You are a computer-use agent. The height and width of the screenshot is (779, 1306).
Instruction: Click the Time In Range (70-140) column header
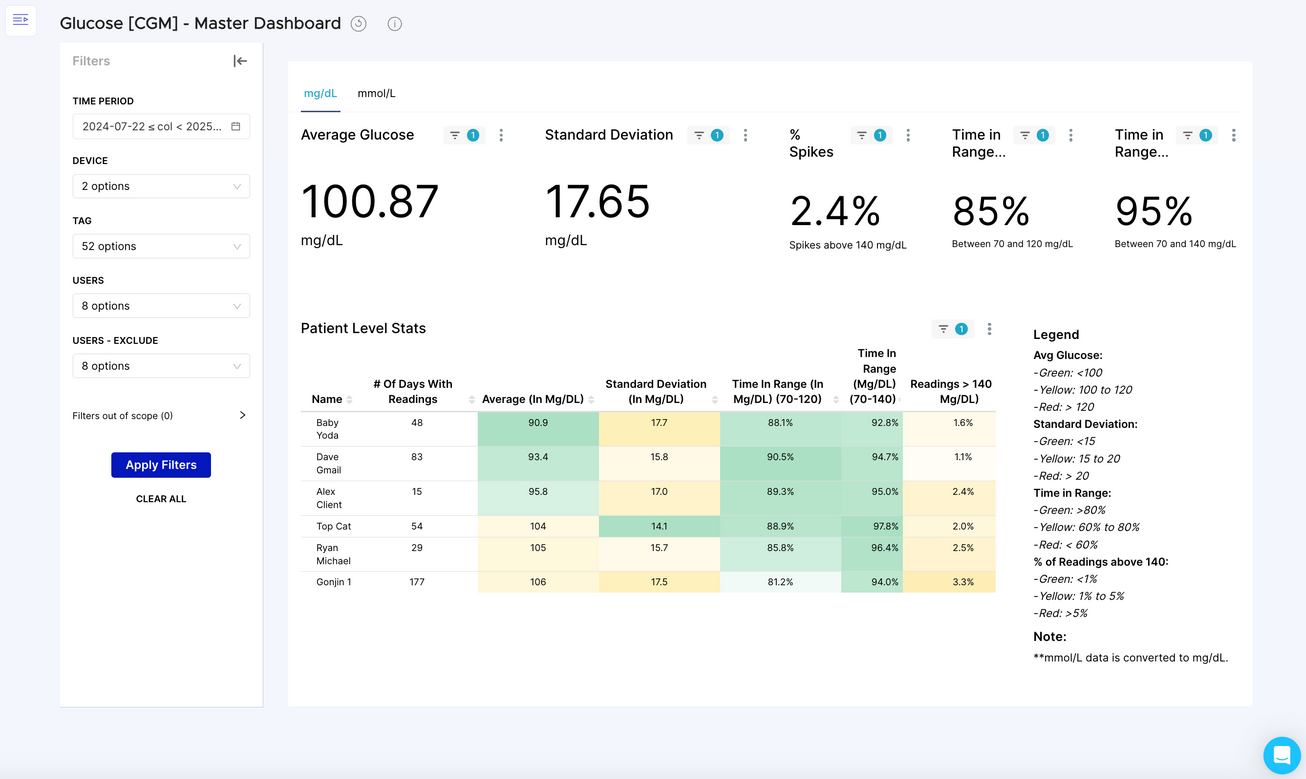pyautogui.click(x=873, y=376)
